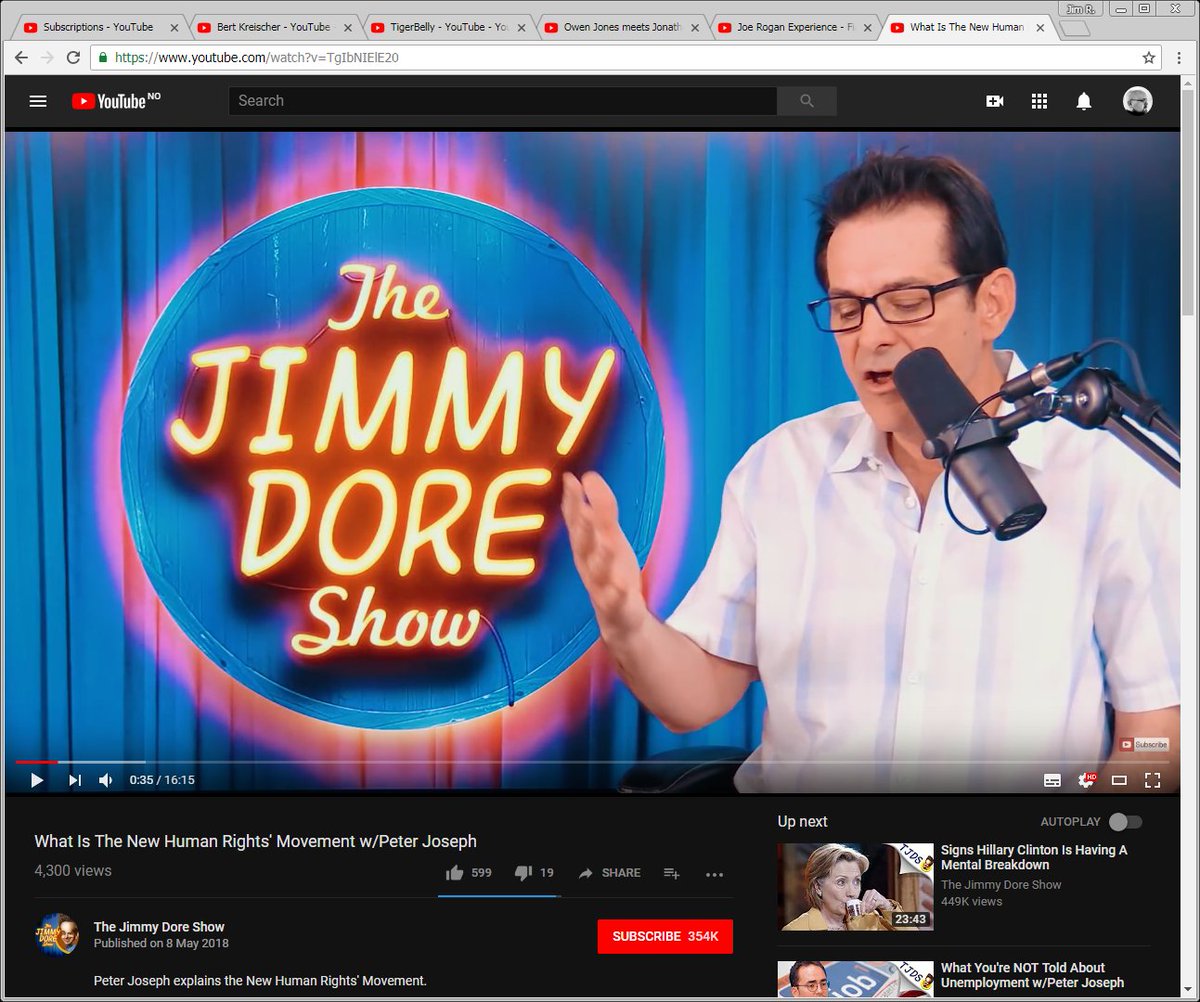Open the account avatar menu

point(1137,101)
